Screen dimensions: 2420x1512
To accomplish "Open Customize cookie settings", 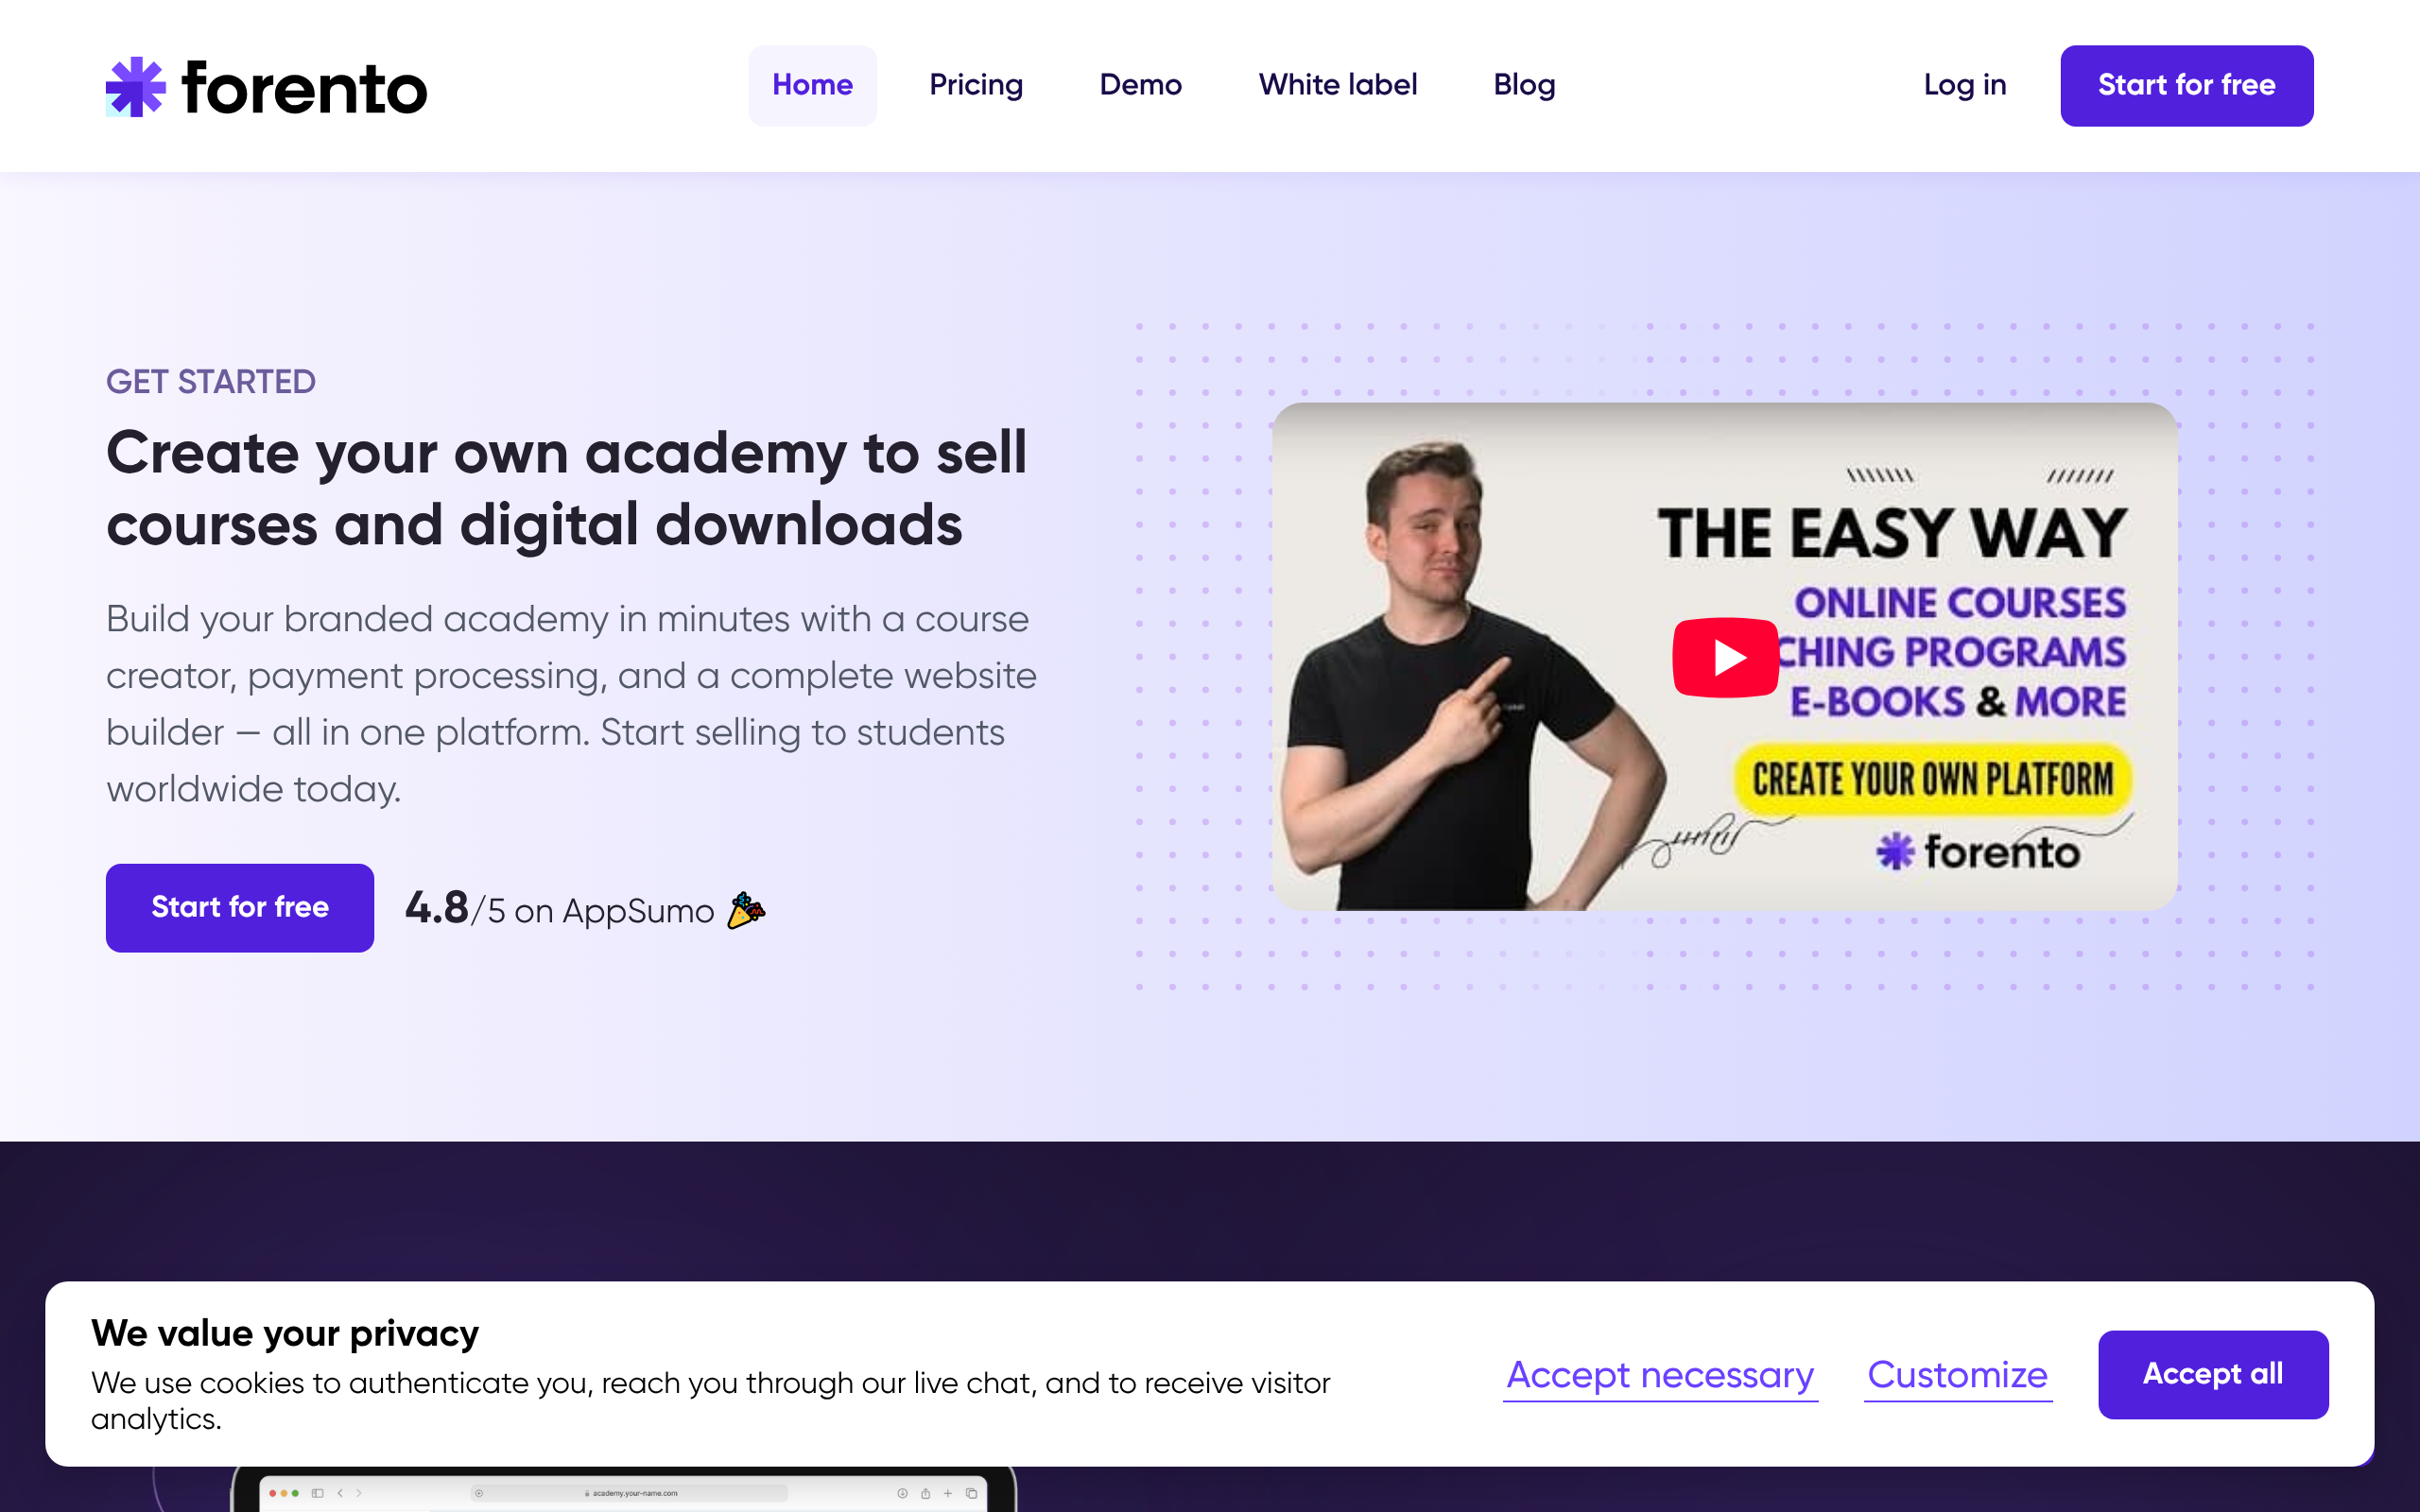I will 1957,1375.
